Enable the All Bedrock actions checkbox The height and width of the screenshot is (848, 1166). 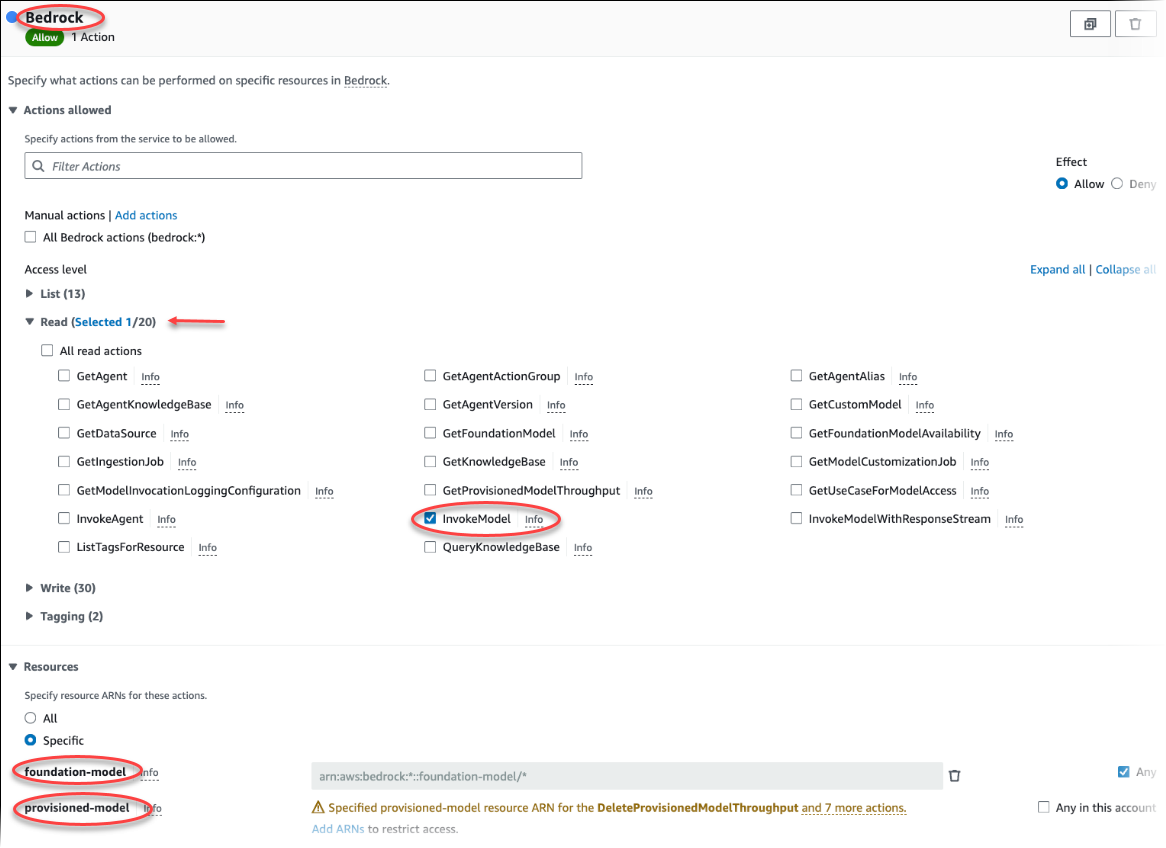click(30, 237)
